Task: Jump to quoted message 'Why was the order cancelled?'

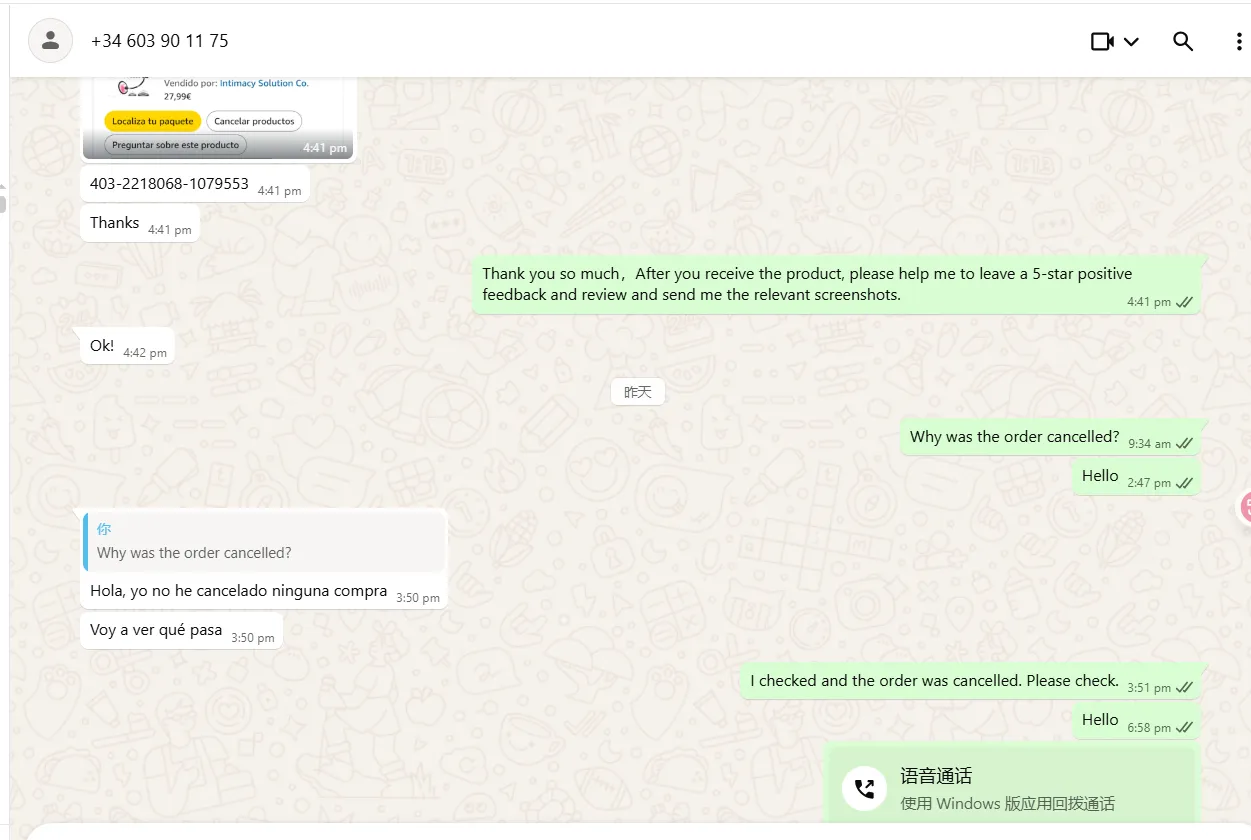Action: (265, 541)
